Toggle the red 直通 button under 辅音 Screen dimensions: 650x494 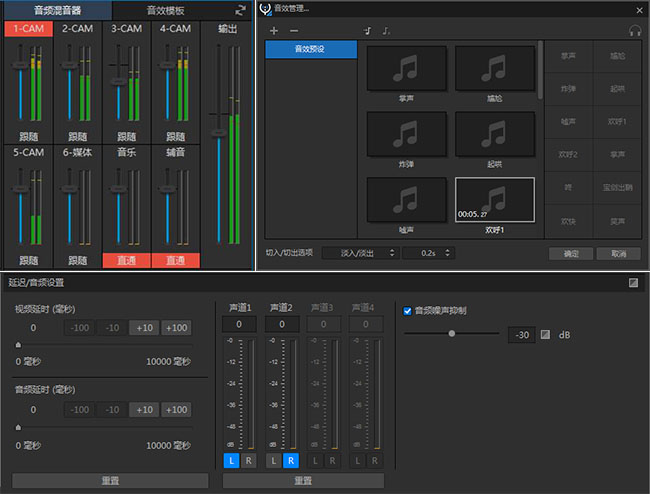tap(175, 260)
